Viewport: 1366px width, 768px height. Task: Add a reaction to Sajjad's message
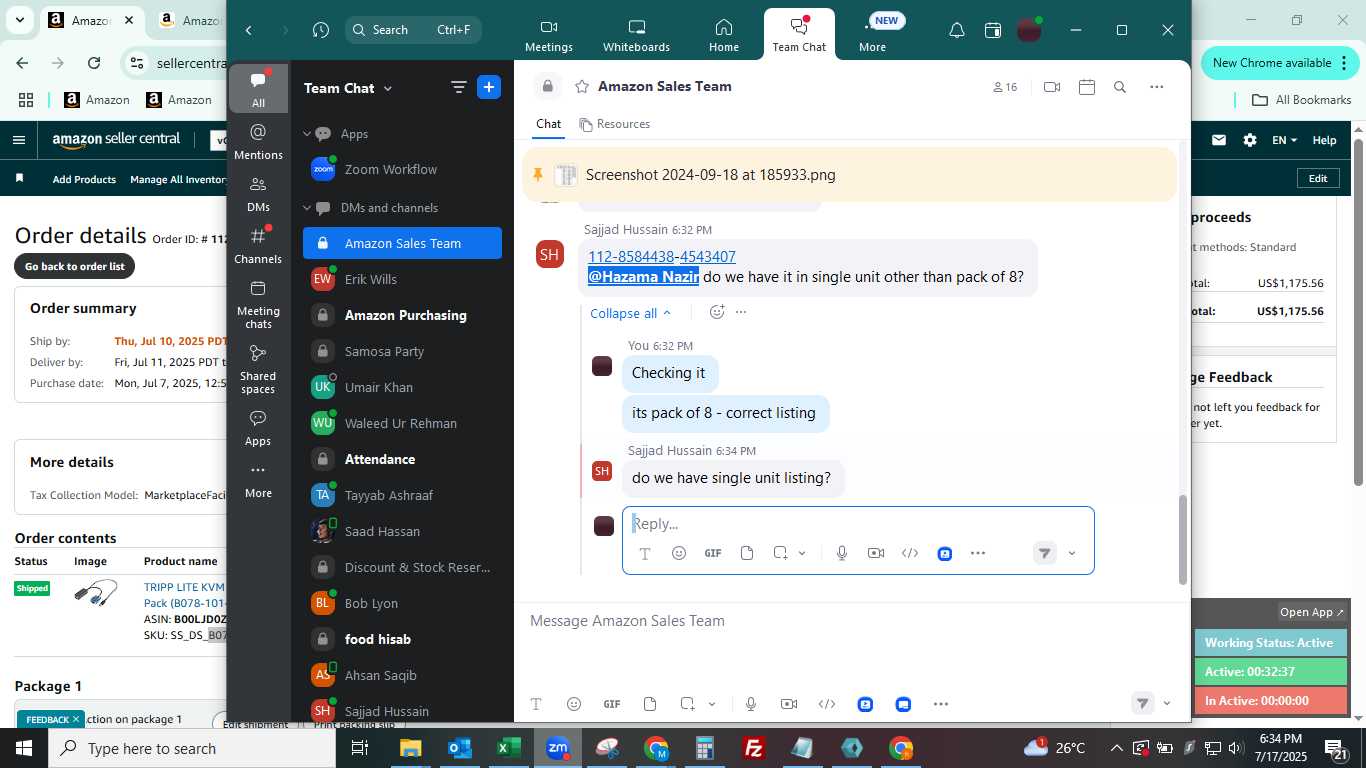[x=716, y=312]
